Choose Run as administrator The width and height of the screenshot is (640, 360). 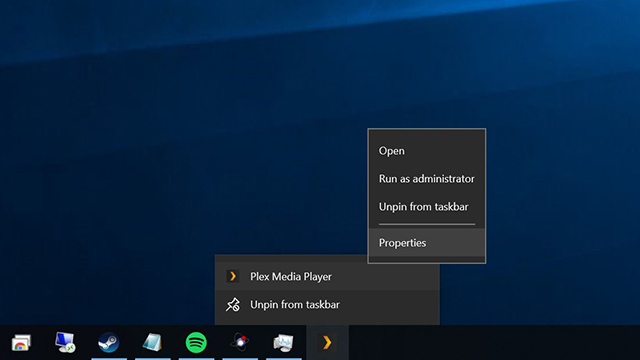[427, 179]
